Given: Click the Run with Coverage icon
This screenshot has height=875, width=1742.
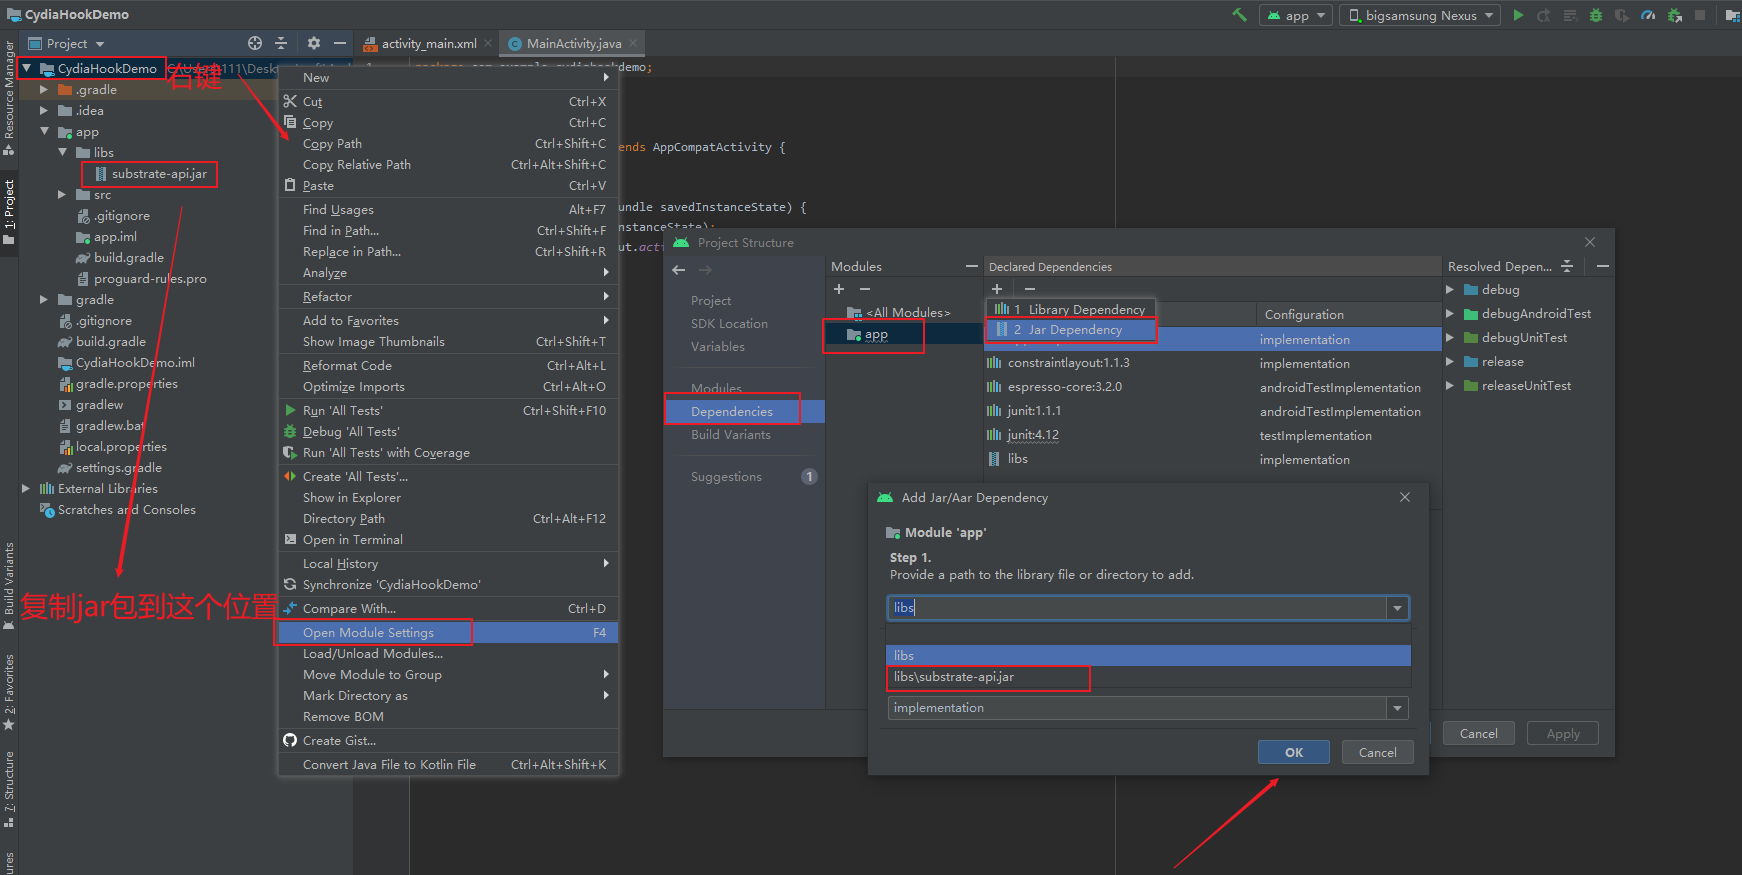Looking at the screenshot, I should click(x=1622, y=15).
